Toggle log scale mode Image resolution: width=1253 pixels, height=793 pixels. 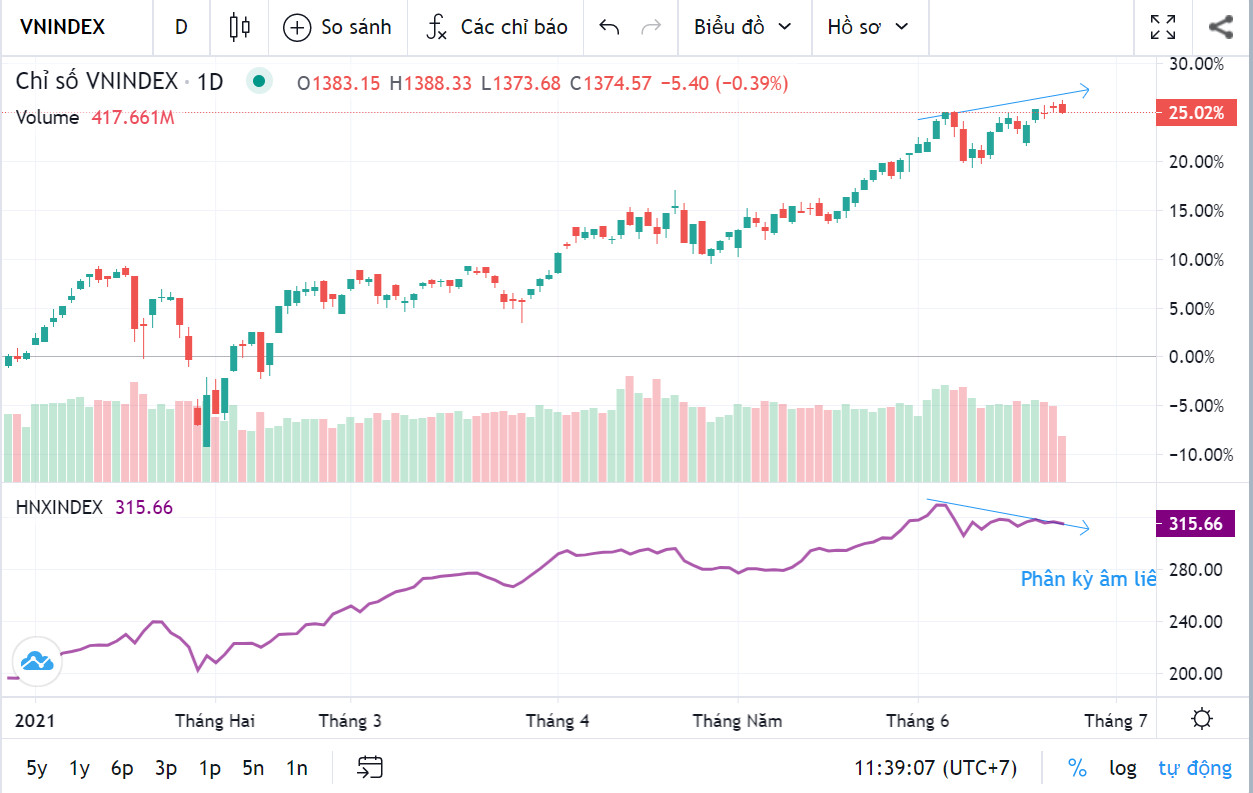pos(1122,768)
